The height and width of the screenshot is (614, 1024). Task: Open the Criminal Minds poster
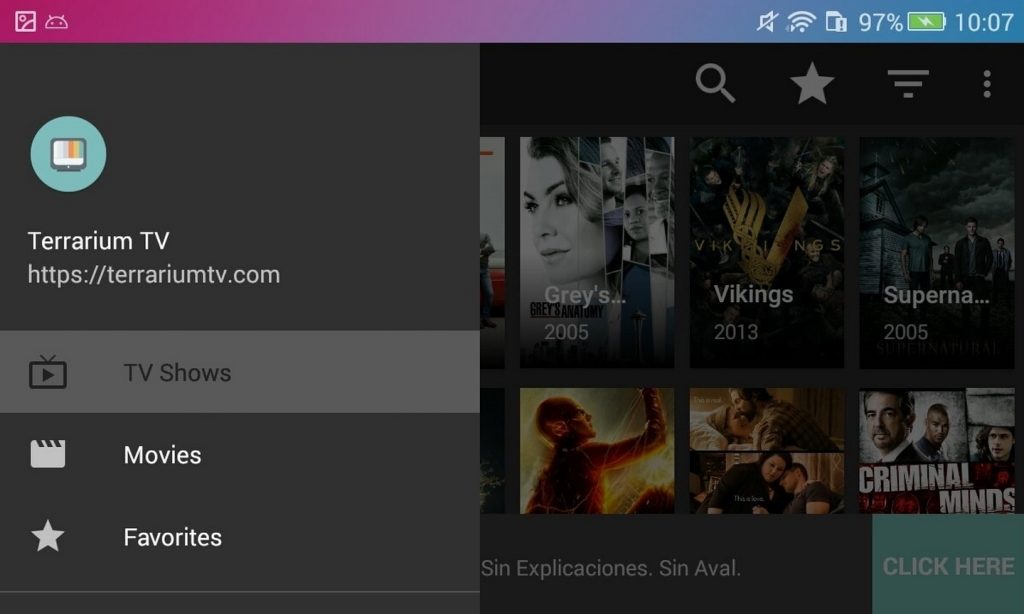[x=936, y=451]
